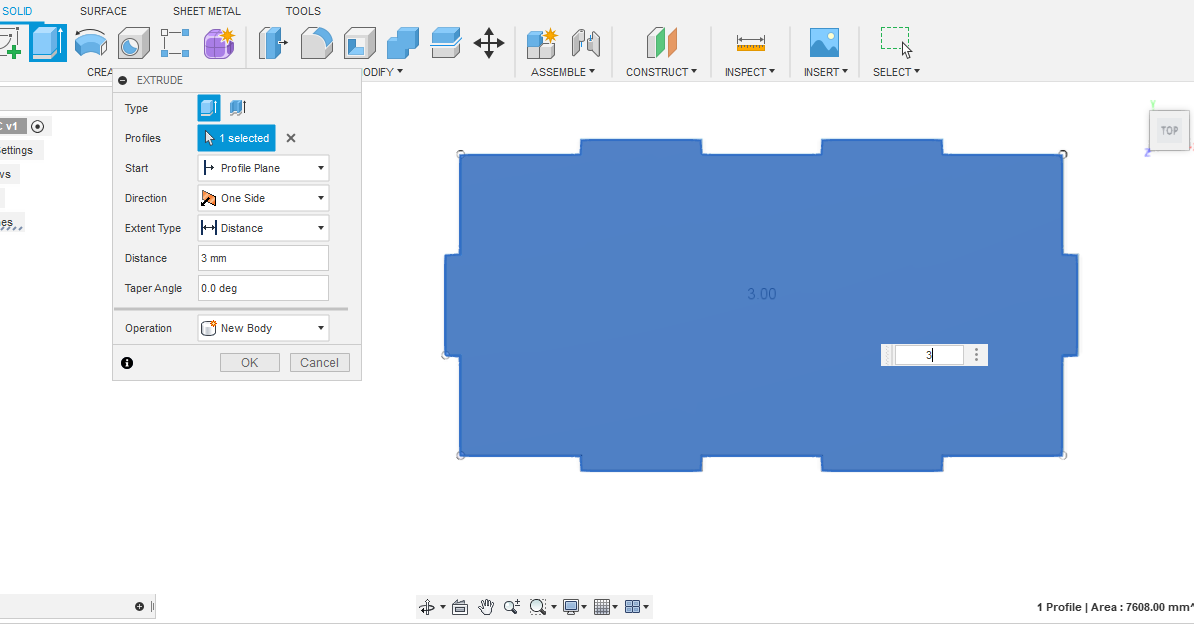Open the Construct menu

661,72
